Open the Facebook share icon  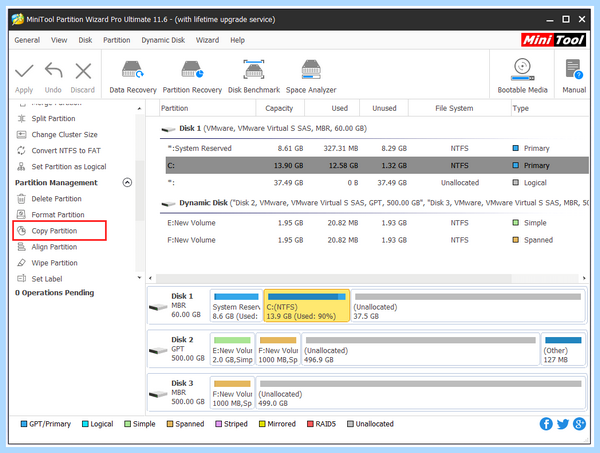pos(546,424)
